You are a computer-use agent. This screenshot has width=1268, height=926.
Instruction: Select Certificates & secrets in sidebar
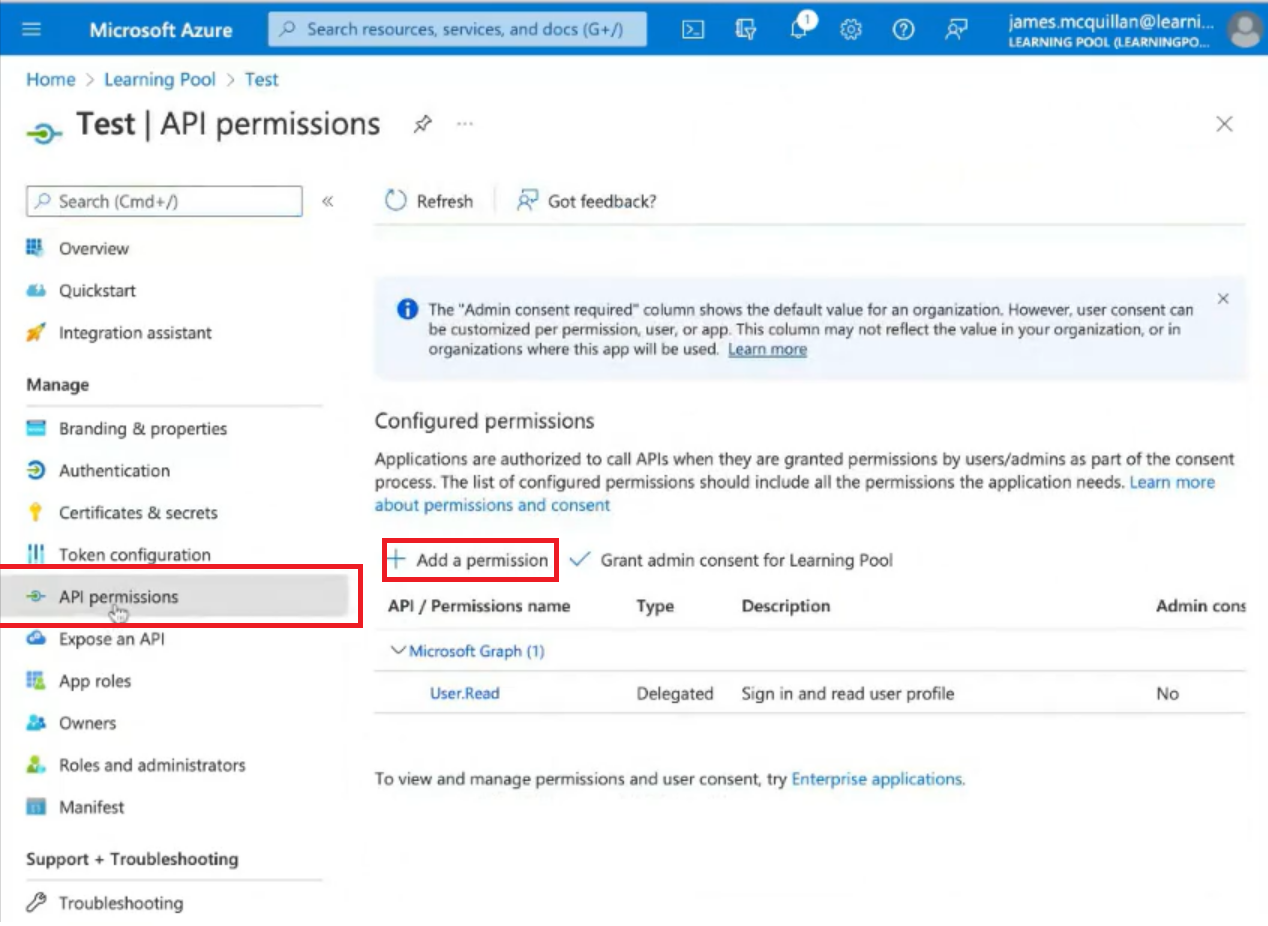[x=137, y=513]
